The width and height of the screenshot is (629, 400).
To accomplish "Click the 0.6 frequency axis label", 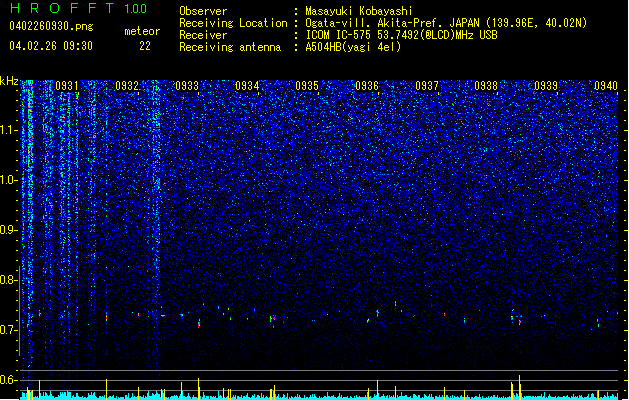I will 8,380.
